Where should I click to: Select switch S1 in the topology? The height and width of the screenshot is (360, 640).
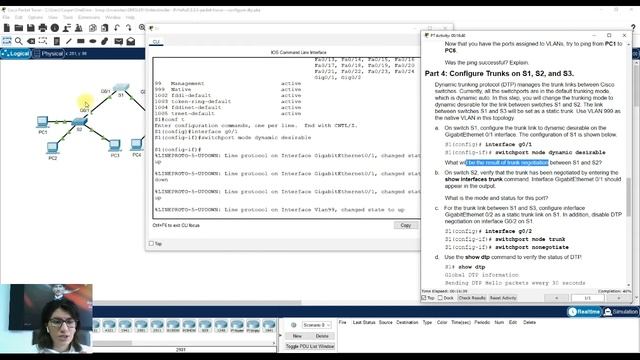click(x=121, y=88)
